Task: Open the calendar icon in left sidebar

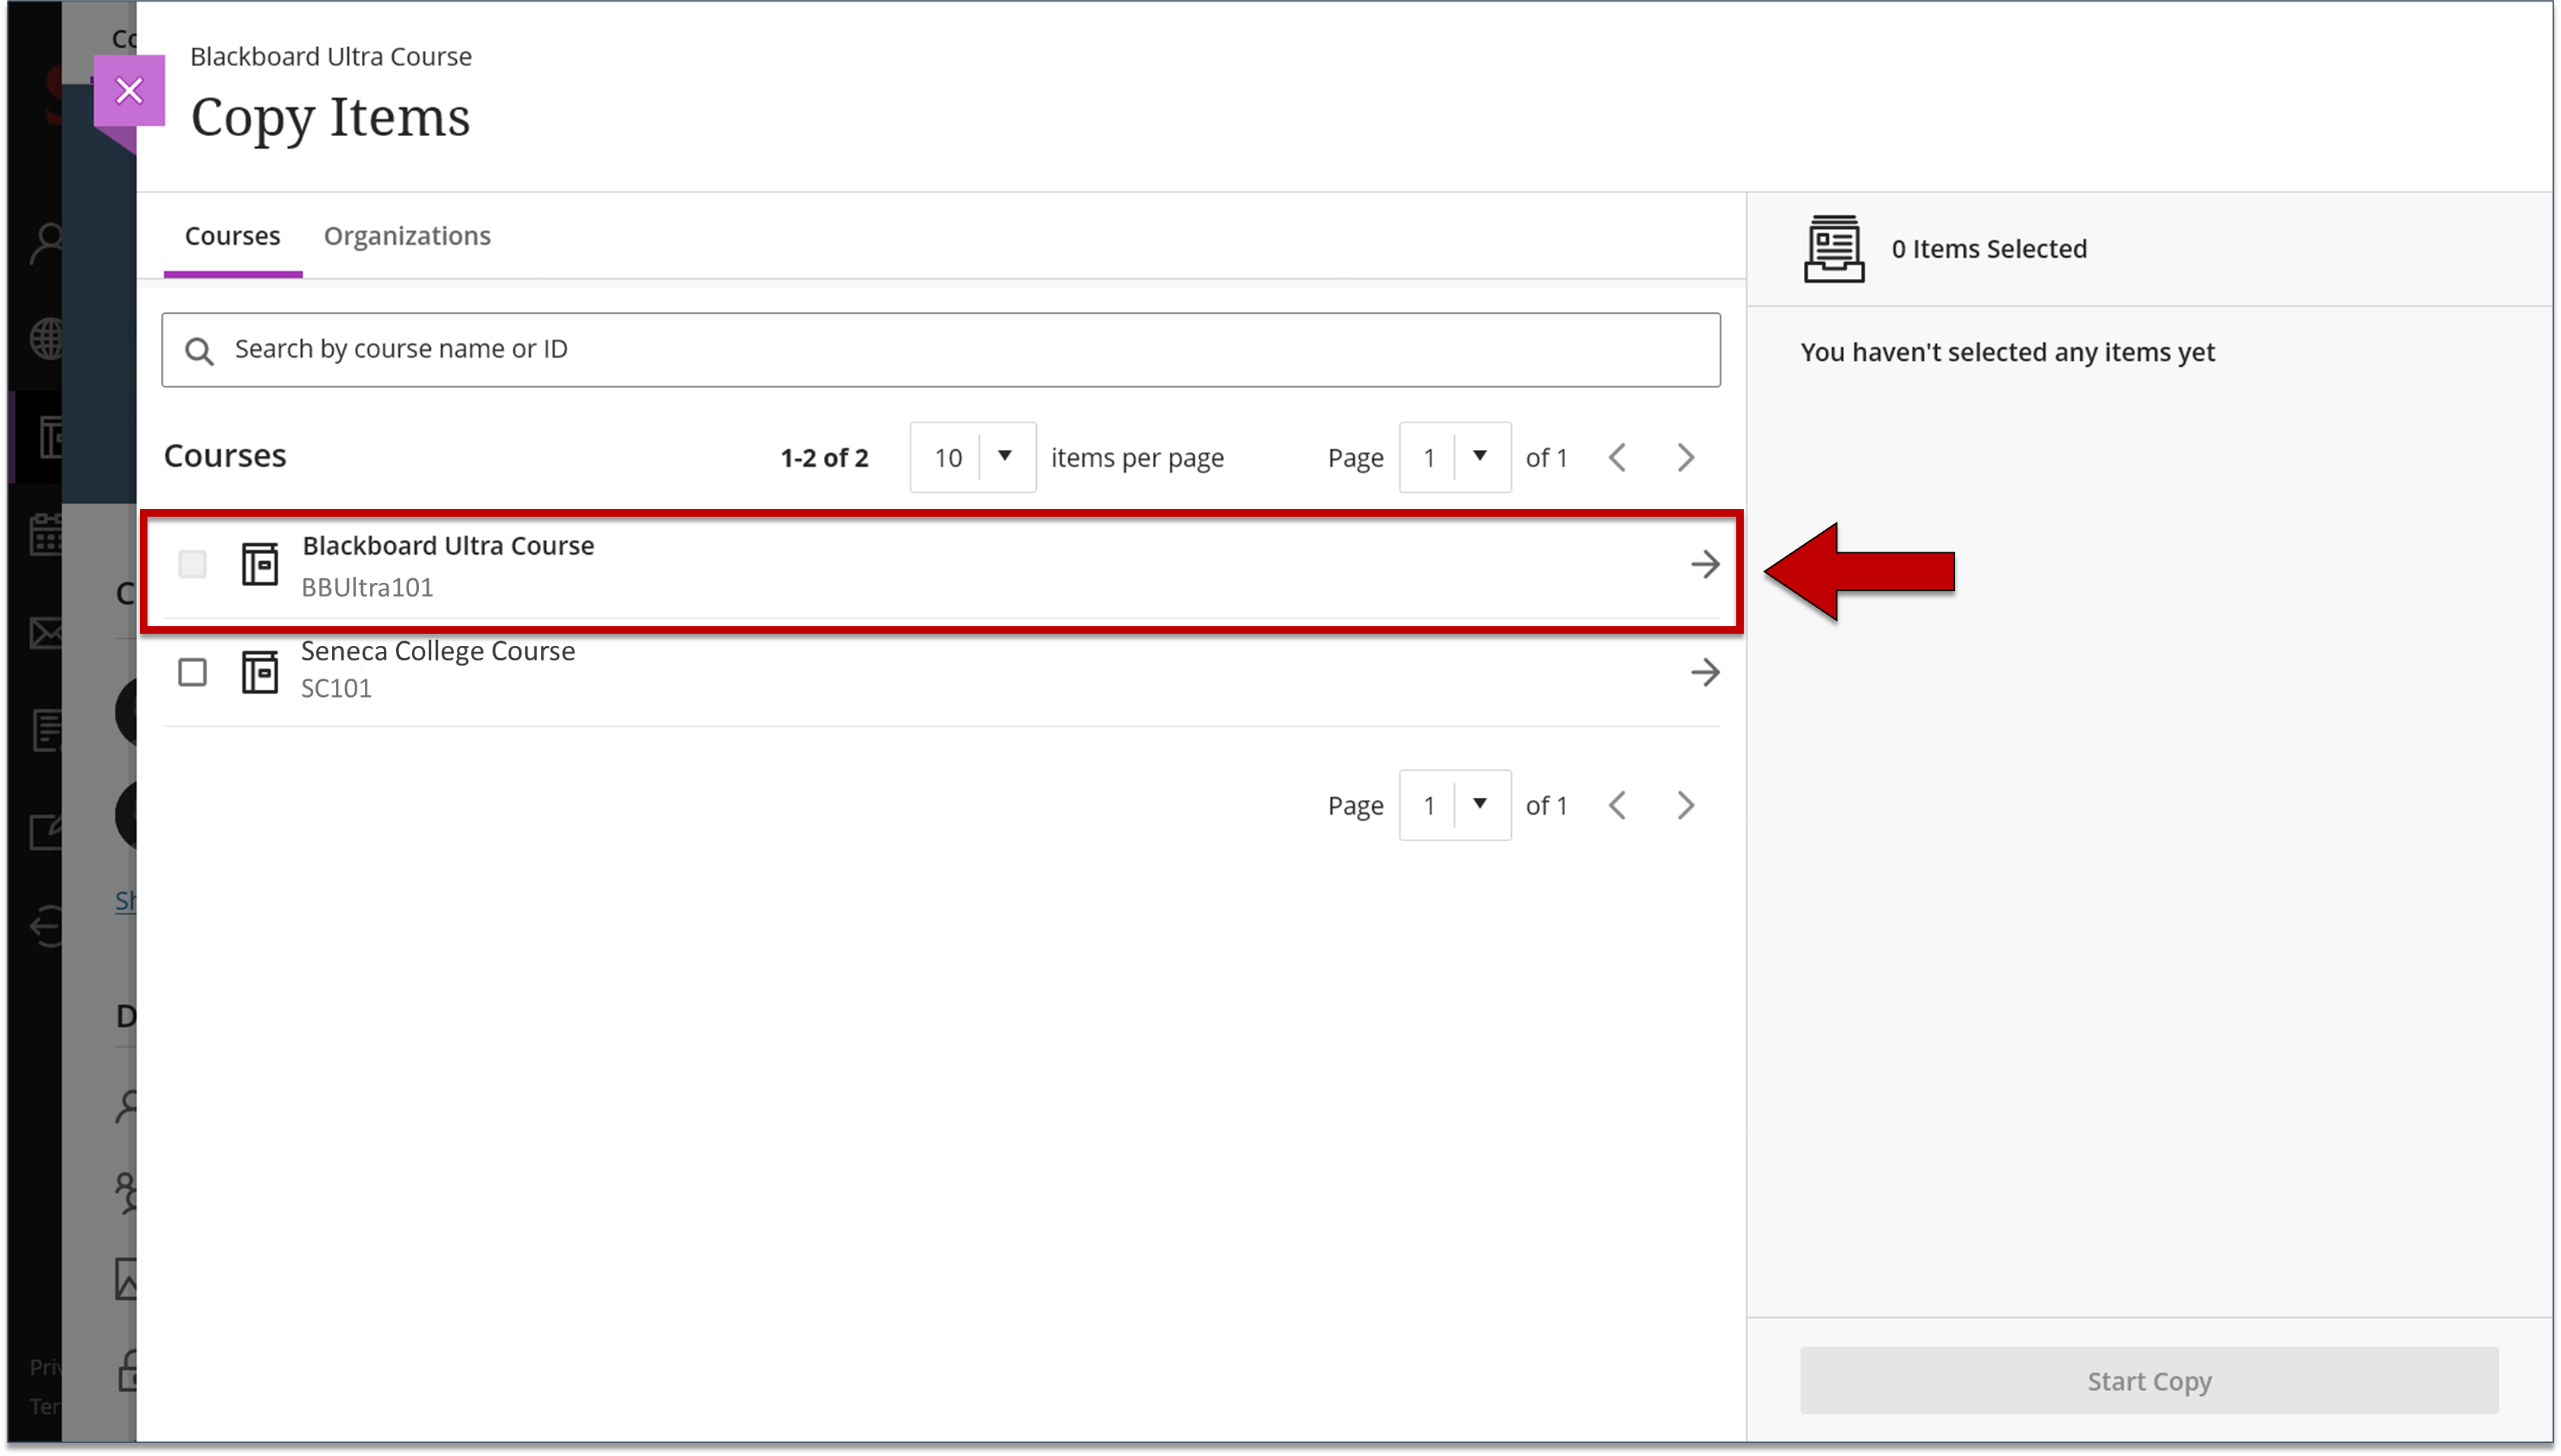Action: click(46, 534)
